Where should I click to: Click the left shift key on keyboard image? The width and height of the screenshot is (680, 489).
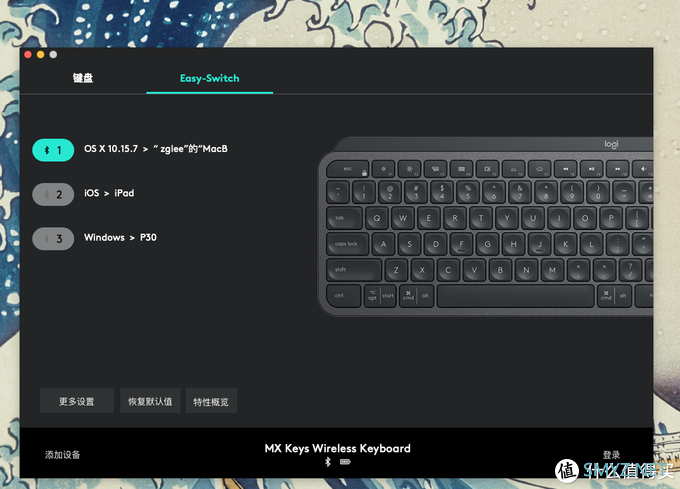[354, 270]
